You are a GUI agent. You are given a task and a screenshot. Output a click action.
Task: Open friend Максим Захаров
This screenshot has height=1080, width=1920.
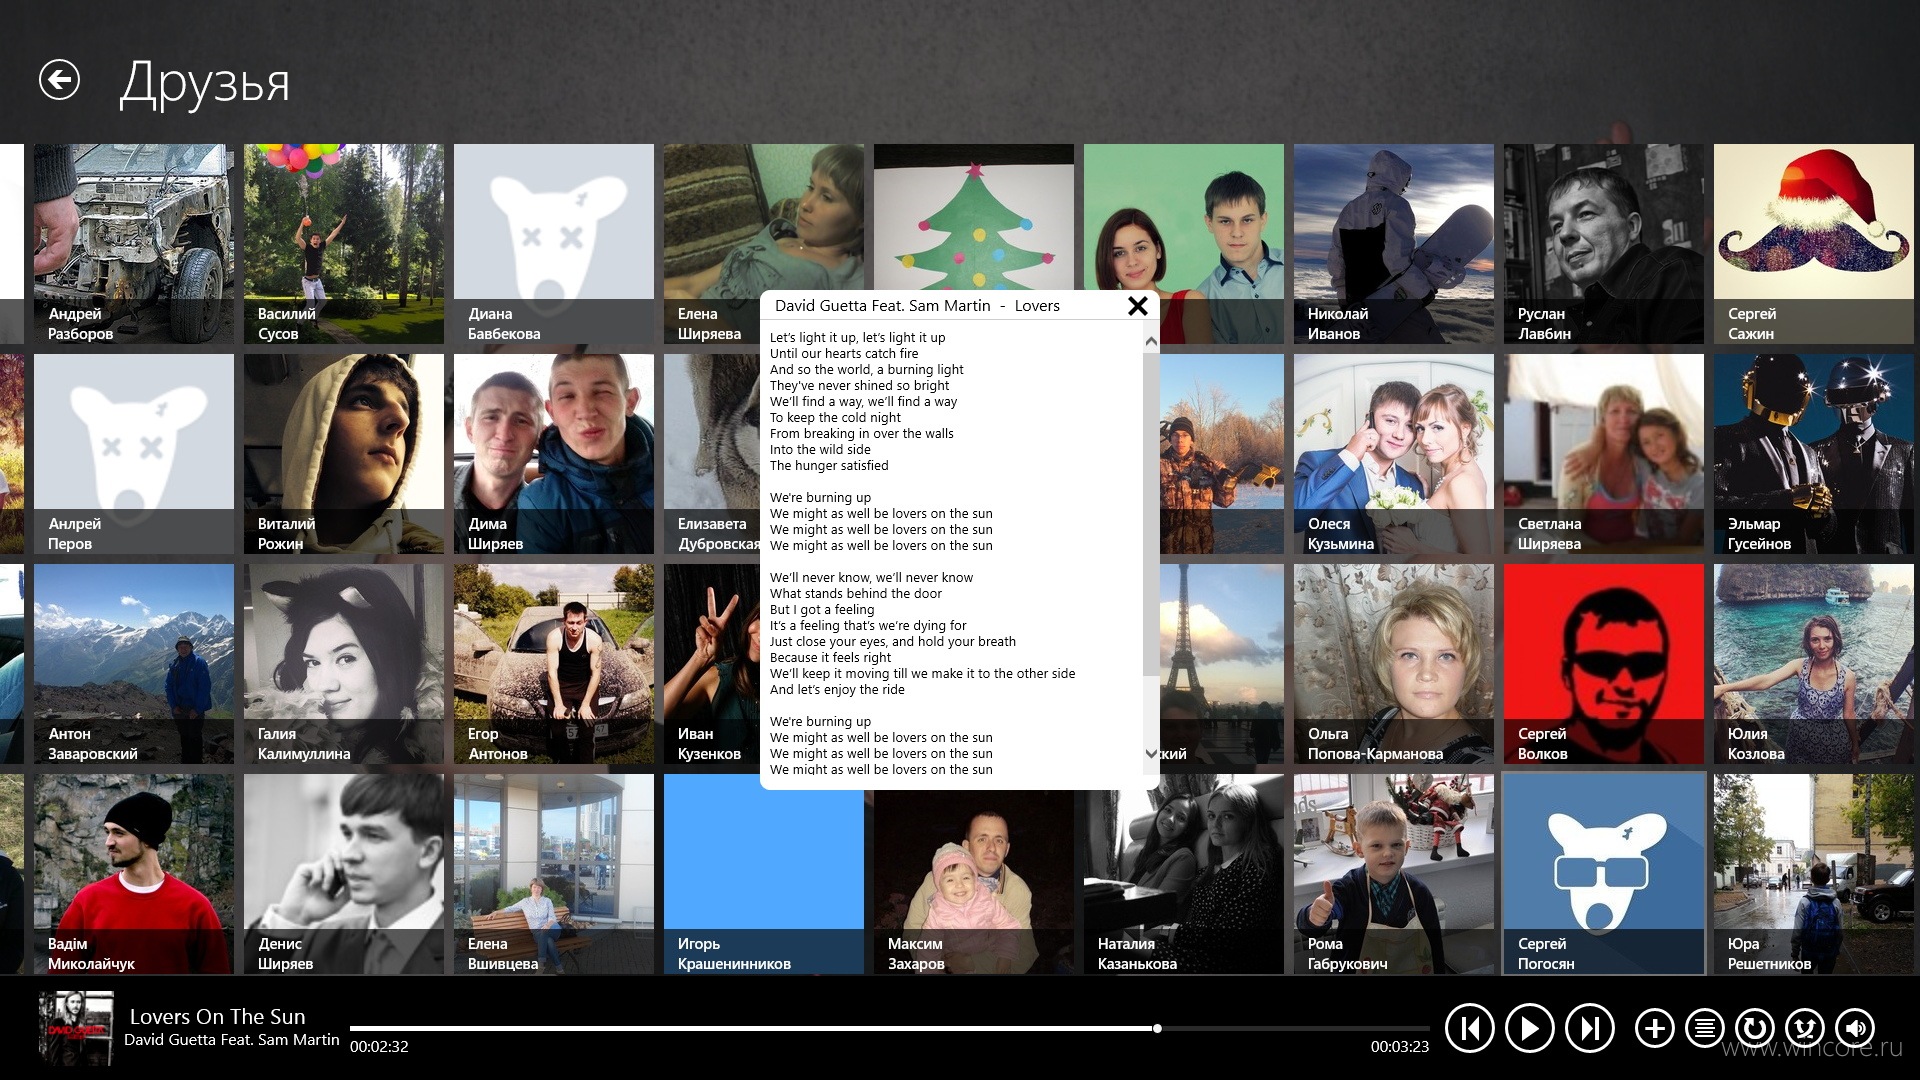coord(974,884)
